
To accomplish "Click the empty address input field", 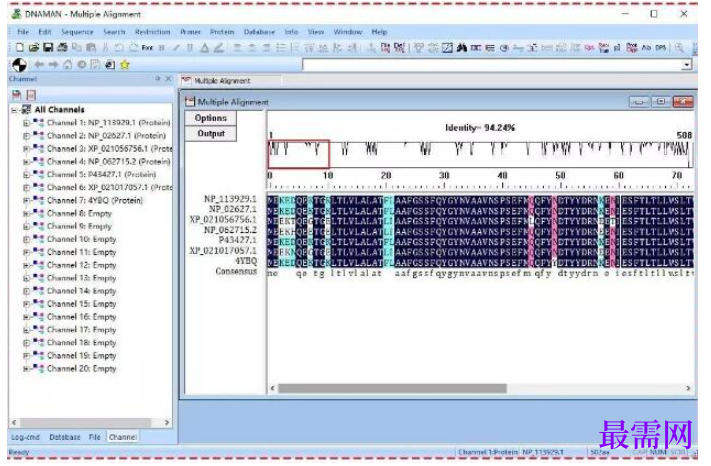I will 492,65.
